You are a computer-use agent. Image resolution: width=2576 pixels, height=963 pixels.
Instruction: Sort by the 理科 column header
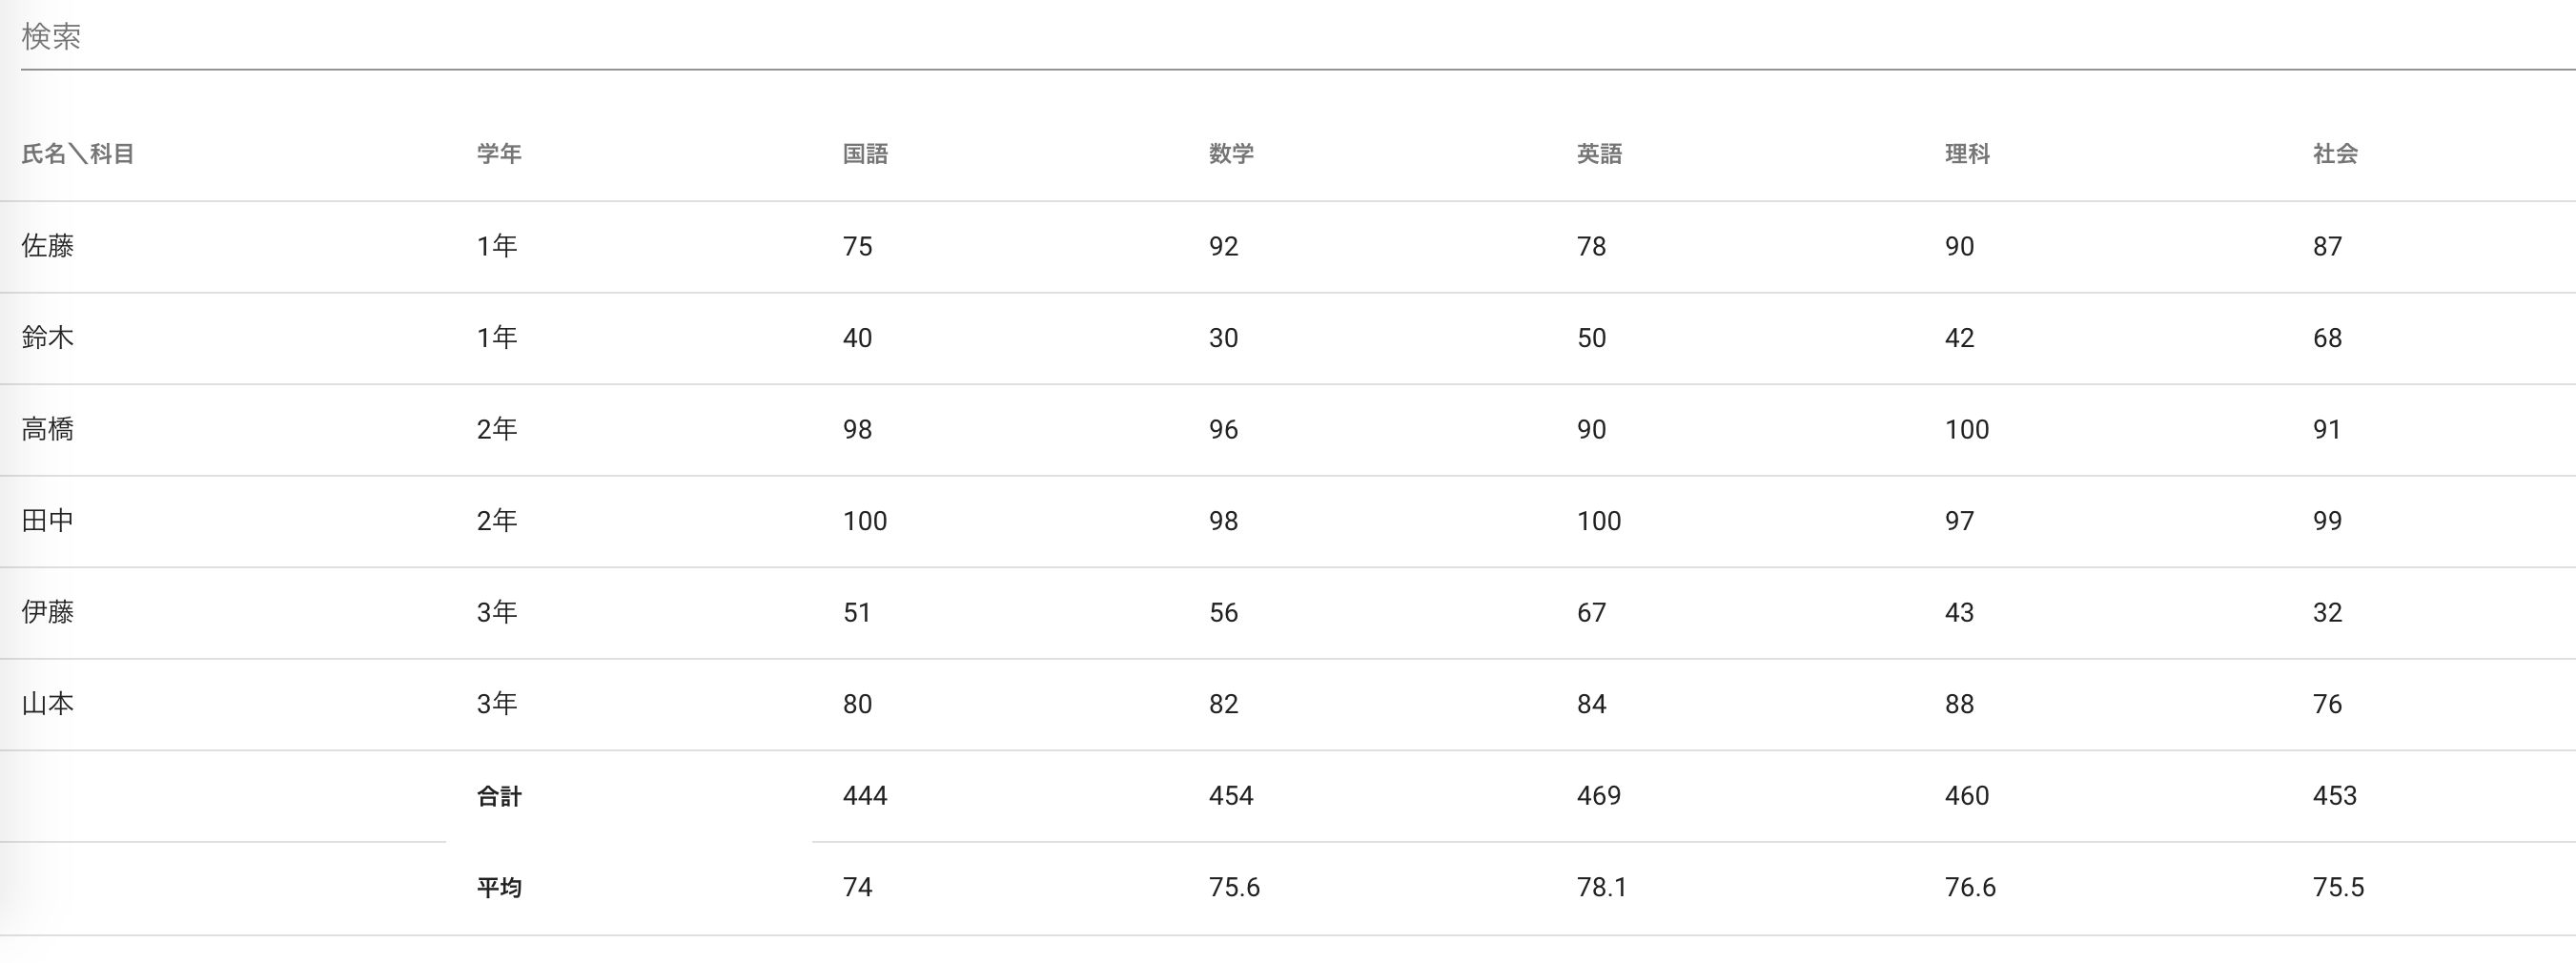[1967, 154]
